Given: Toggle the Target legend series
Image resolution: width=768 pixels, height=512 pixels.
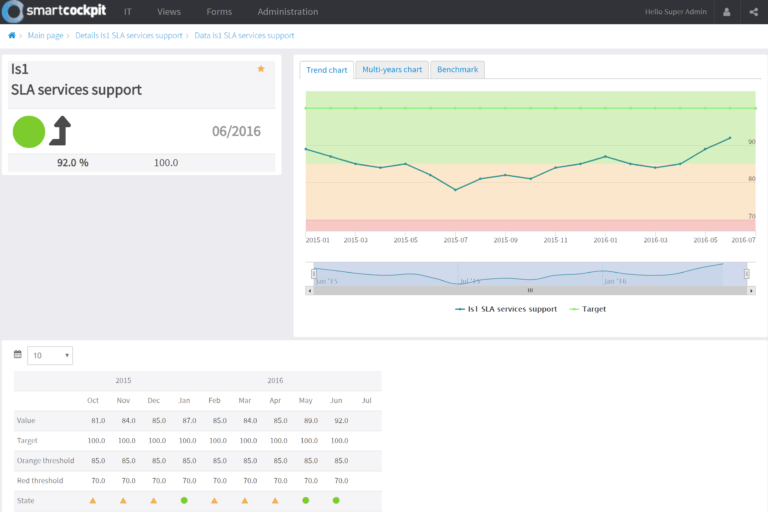Looking at the screenshot, I should pyautogui.click(x=588, y=309).
